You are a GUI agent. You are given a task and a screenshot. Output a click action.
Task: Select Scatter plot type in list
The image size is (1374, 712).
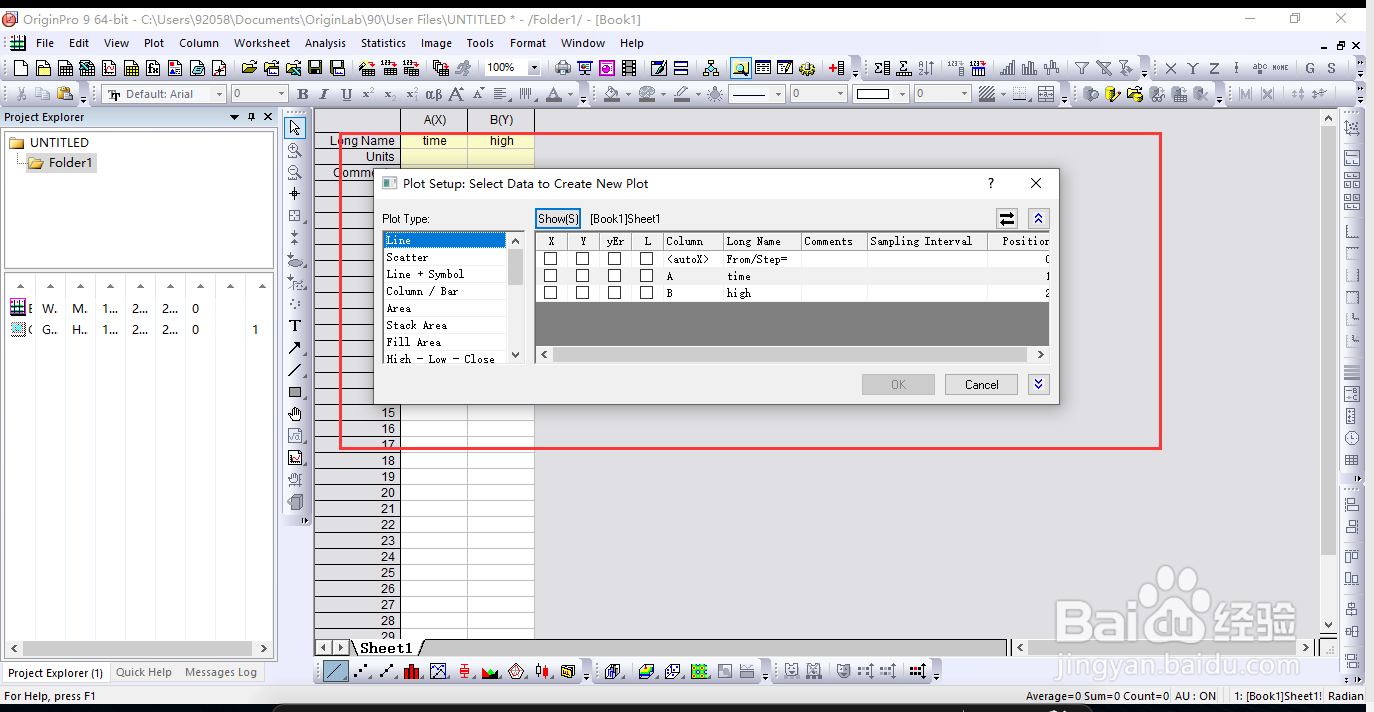[445, 257]
